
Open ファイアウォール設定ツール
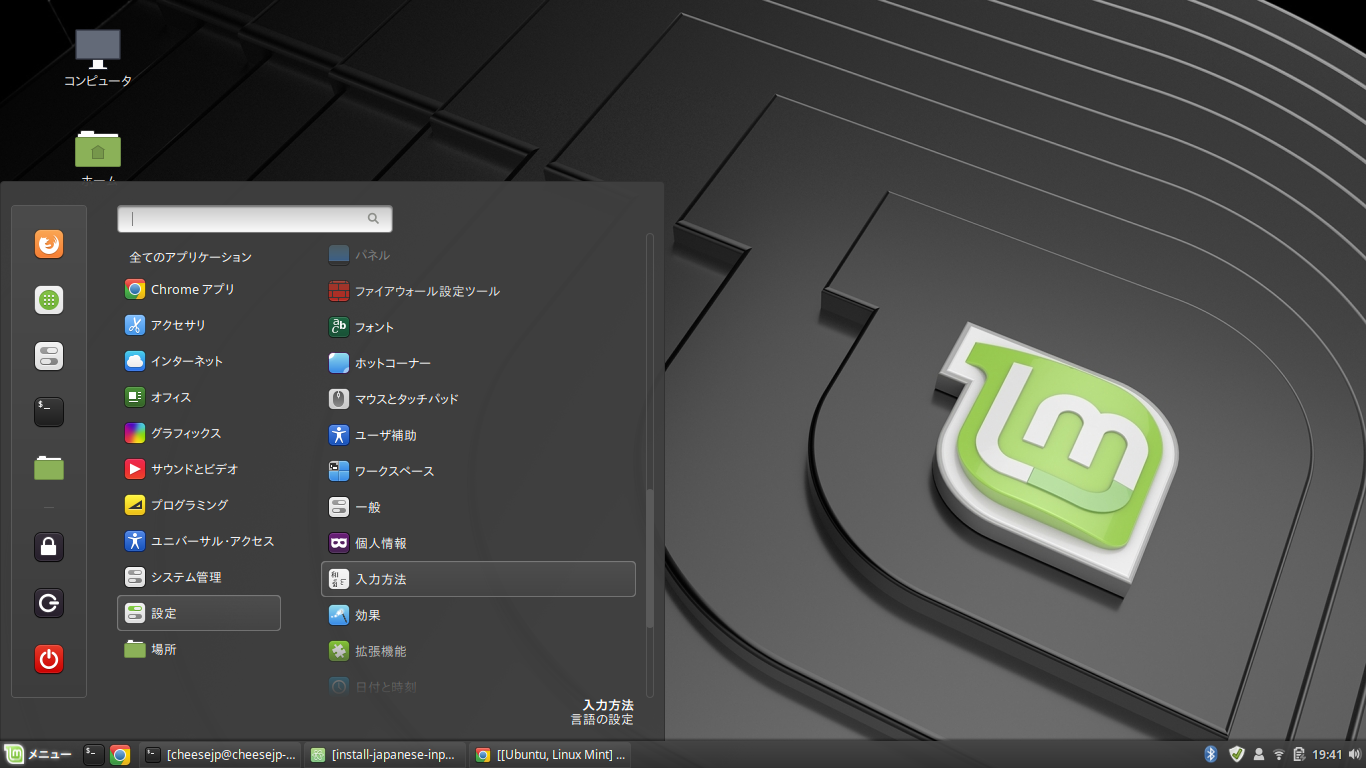tap(427, 291)
